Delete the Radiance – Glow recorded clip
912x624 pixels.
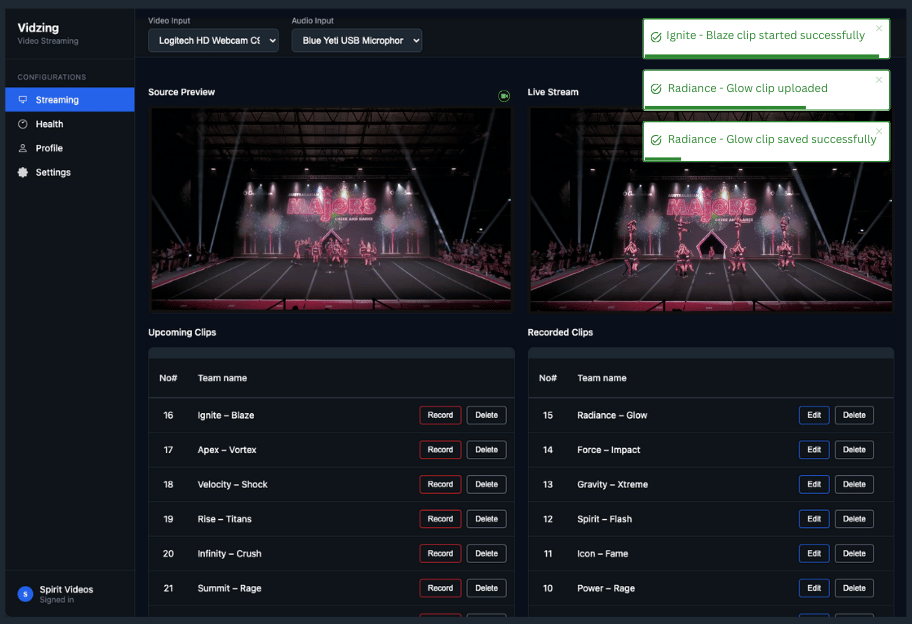[x=854, y=415]
